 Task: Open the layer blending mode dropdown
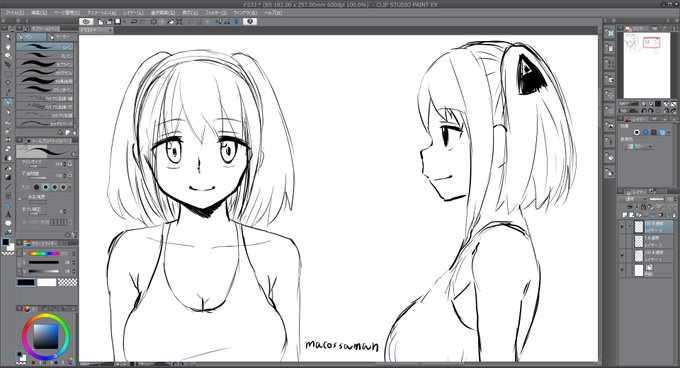tap(633, 199)
